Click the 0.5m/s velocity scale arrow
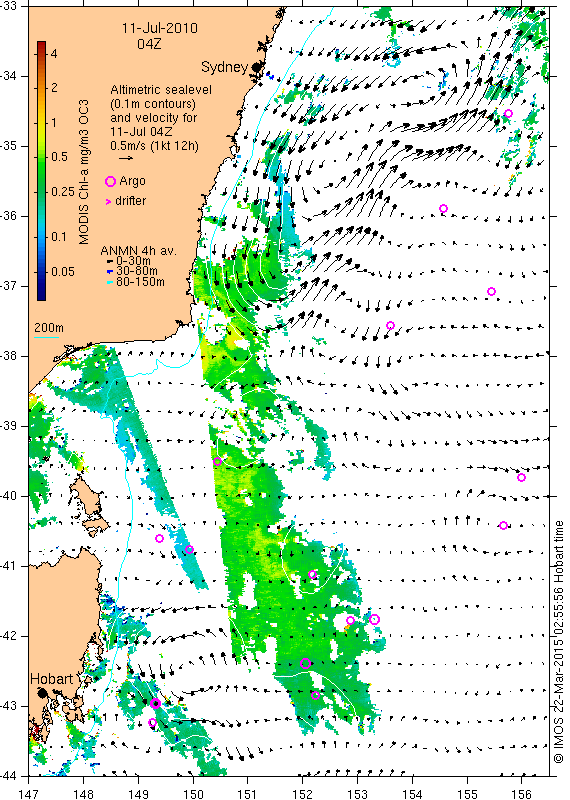The width and height of the screenshot is (570, 800). [x=126, y=158]
